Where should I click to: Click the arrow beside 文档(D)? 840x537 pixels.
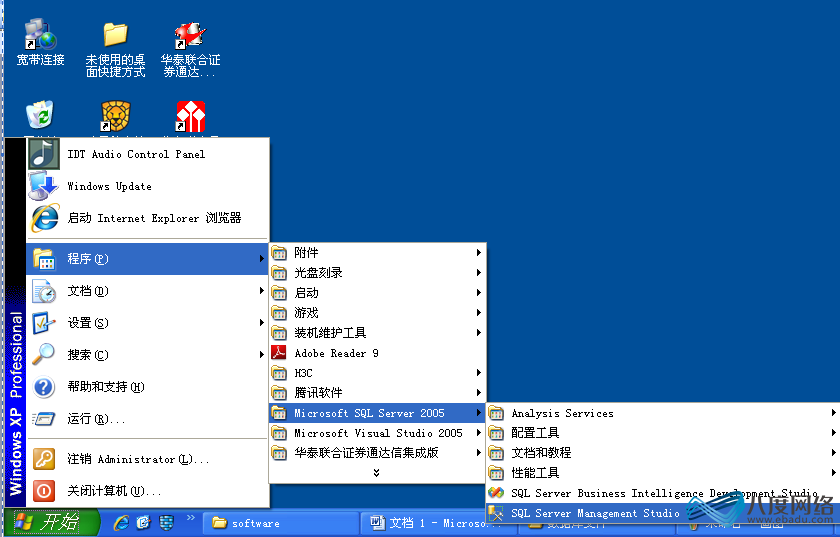261,291
